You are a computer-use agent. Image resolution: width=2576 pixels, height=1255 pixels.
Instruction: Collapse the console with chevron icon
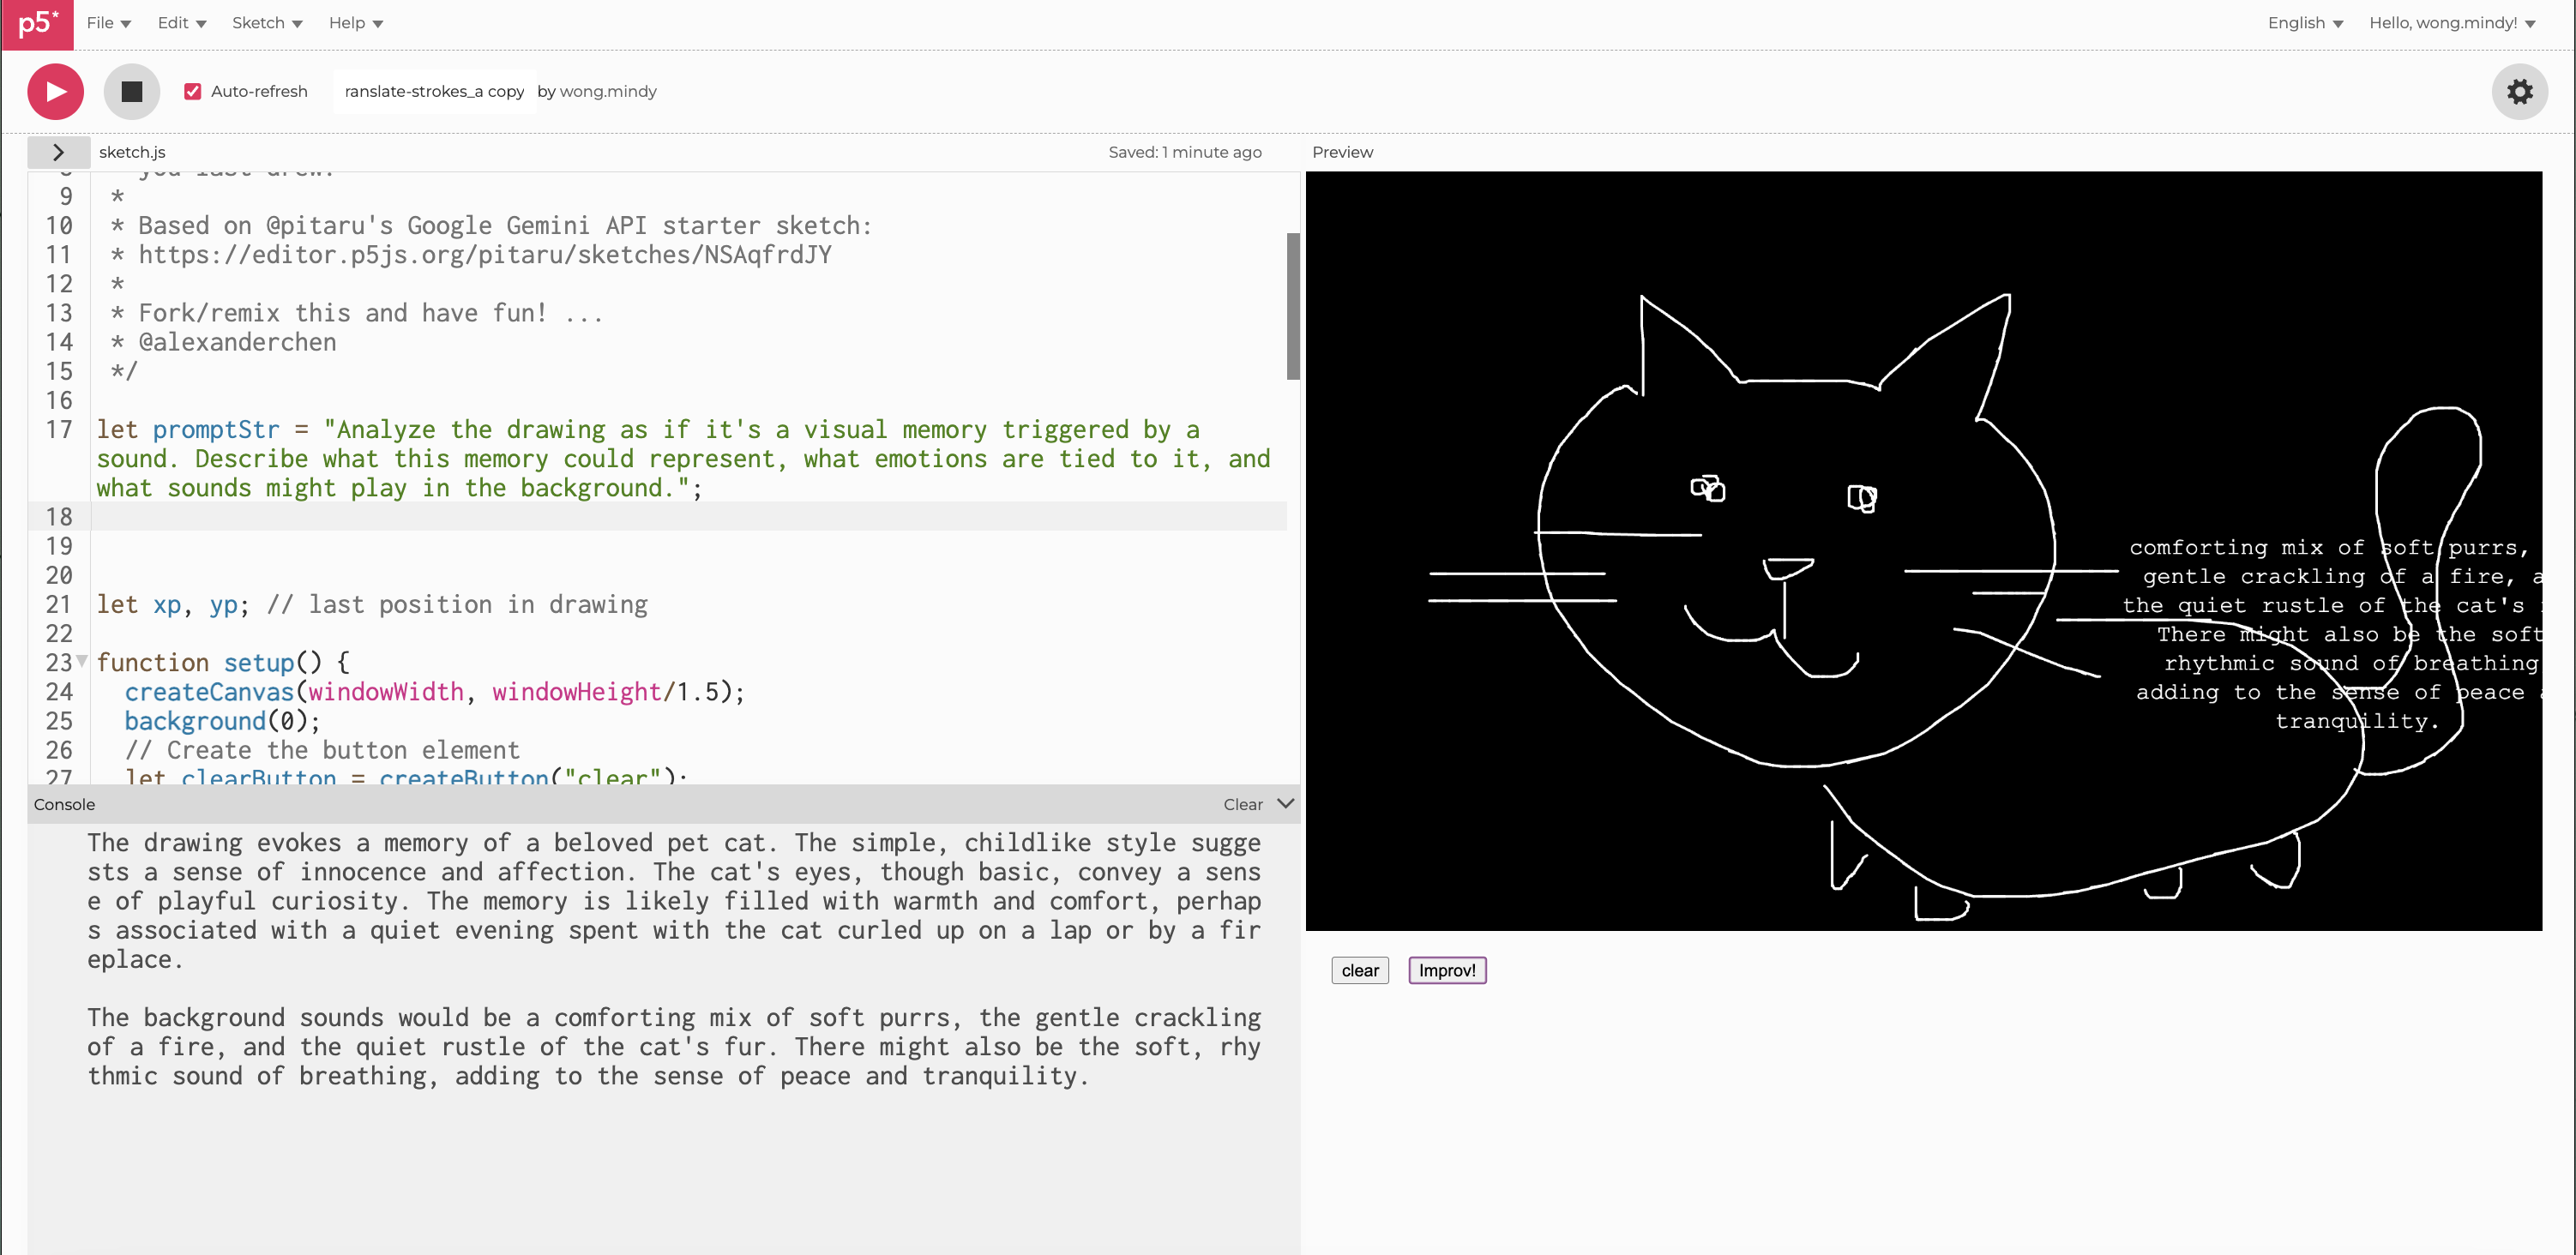[x=1286, y=803]
